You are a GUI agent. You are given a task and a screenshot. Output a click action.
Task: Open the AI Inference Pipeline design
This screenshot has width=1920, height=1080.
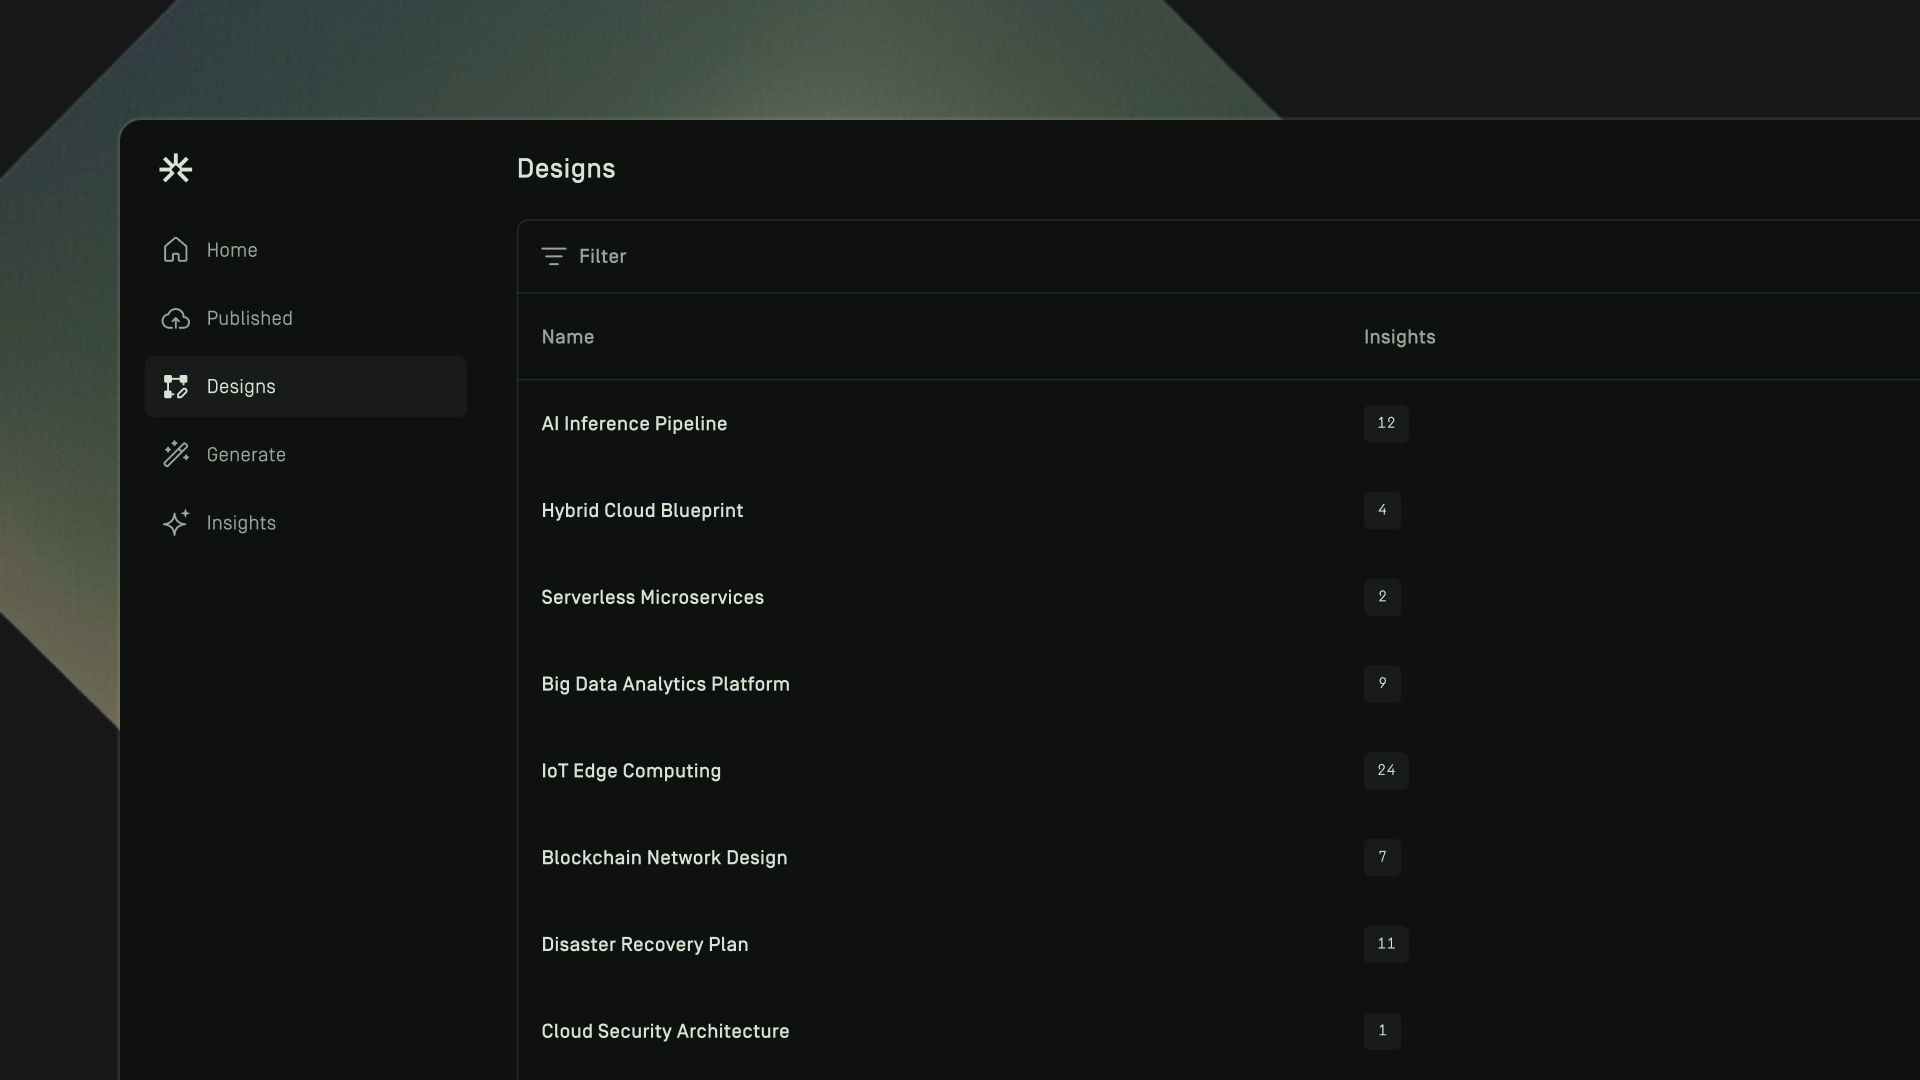pos(634,424)
